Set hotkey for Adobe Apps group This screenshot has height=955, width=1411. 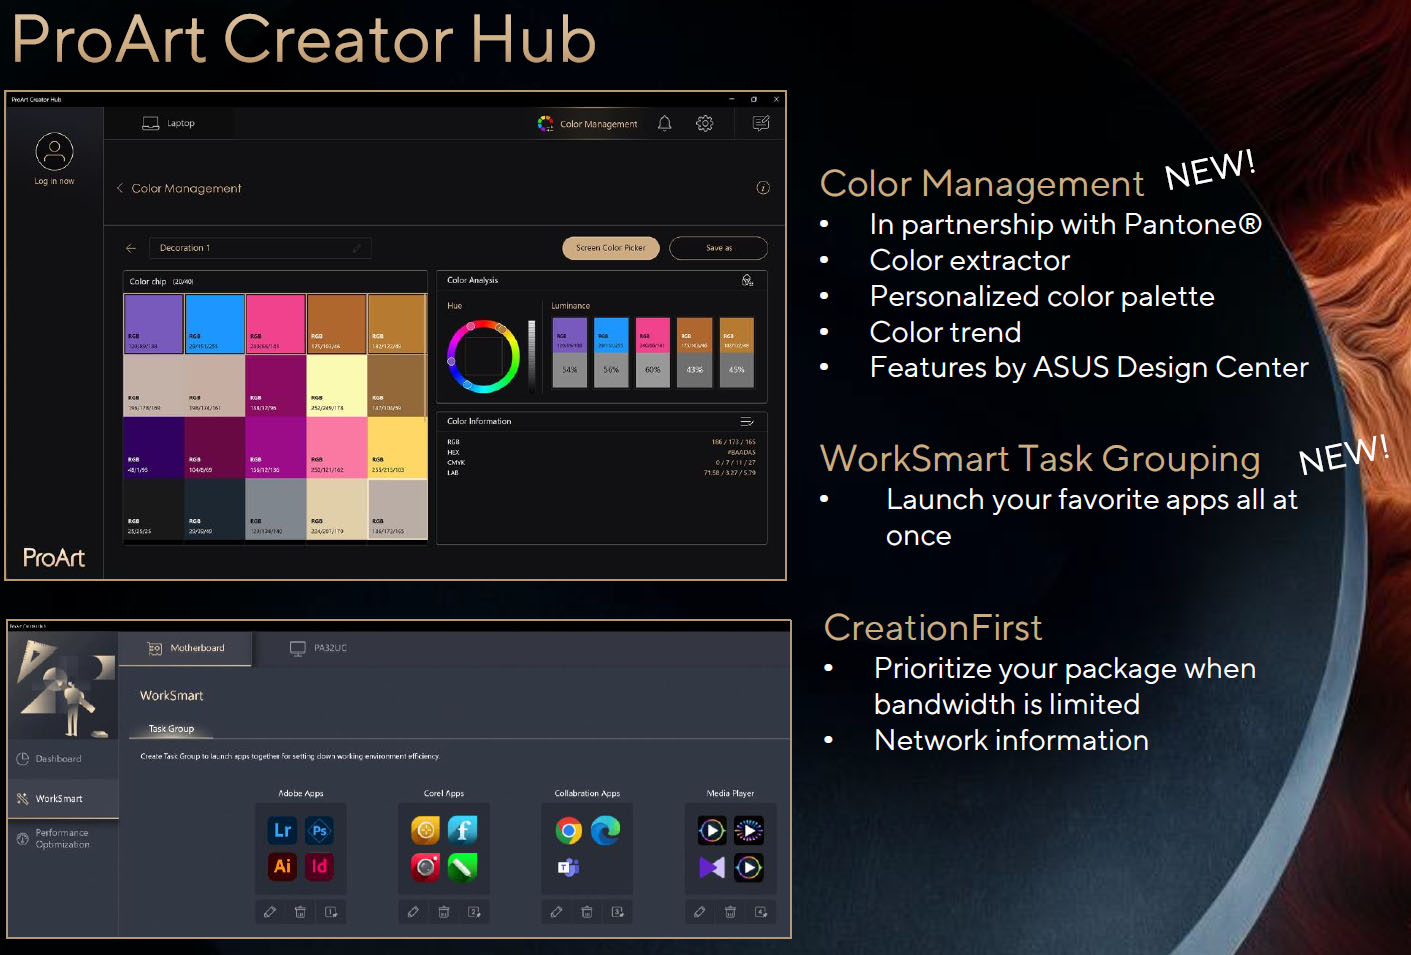coord(331,912)
